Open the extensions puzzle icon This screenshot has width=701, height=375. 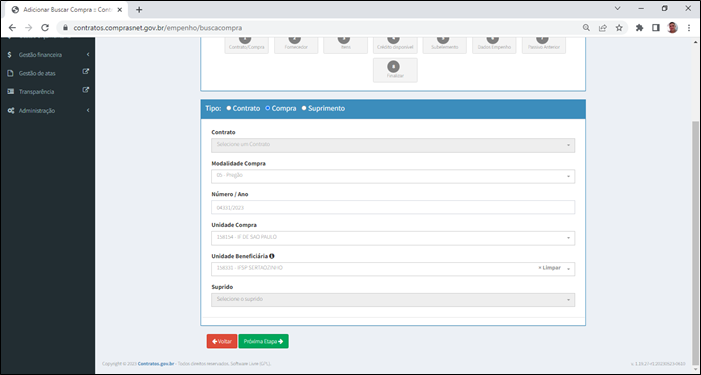pos(639,28)
